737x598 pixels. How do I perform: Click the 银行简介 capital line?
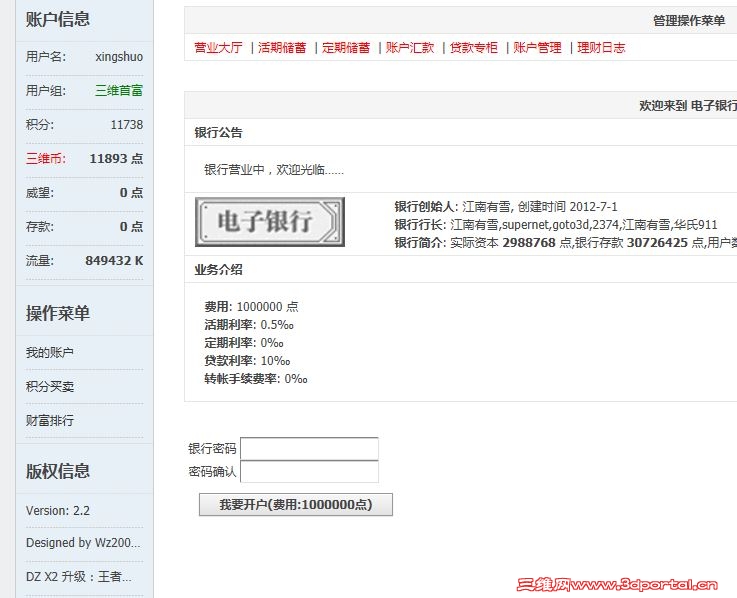pyautogui.click(x=566, y=243)
